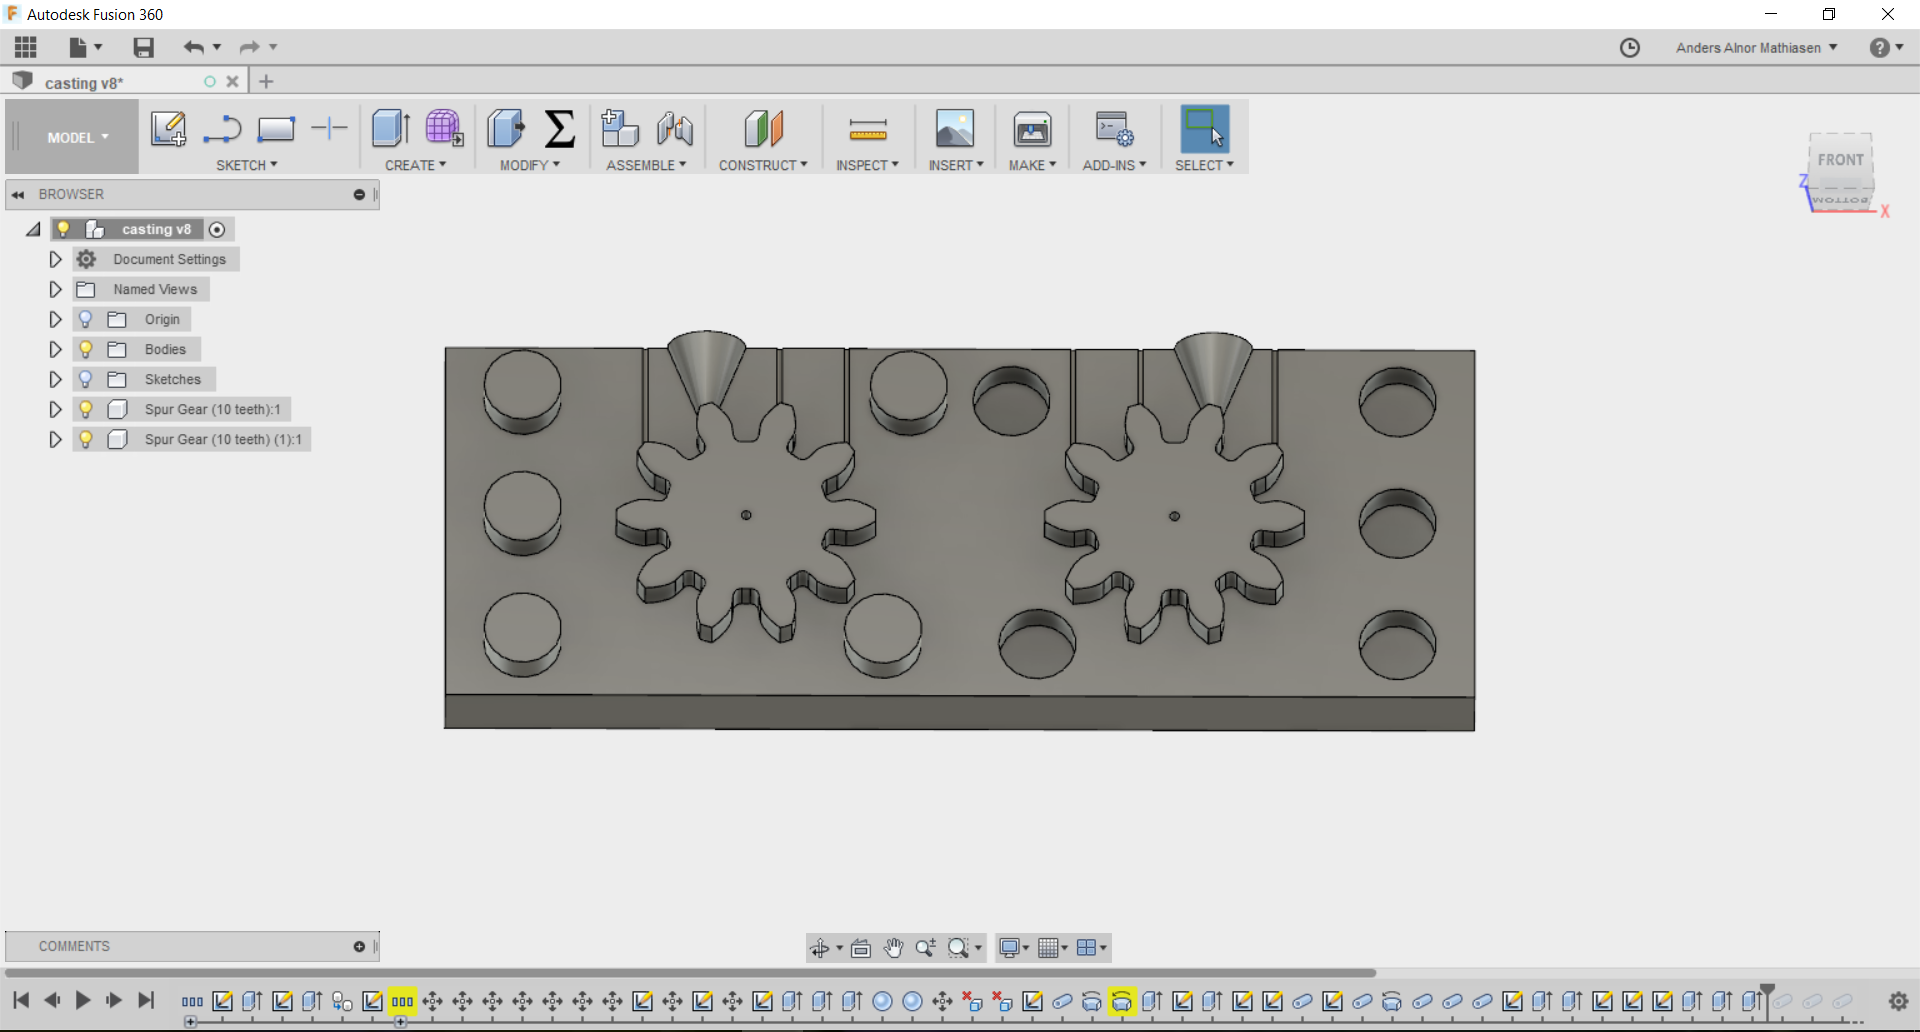This screenshot has height=1032, width=1920.
Task: Click the Orbit navigation icon
Action: point(819,948)
